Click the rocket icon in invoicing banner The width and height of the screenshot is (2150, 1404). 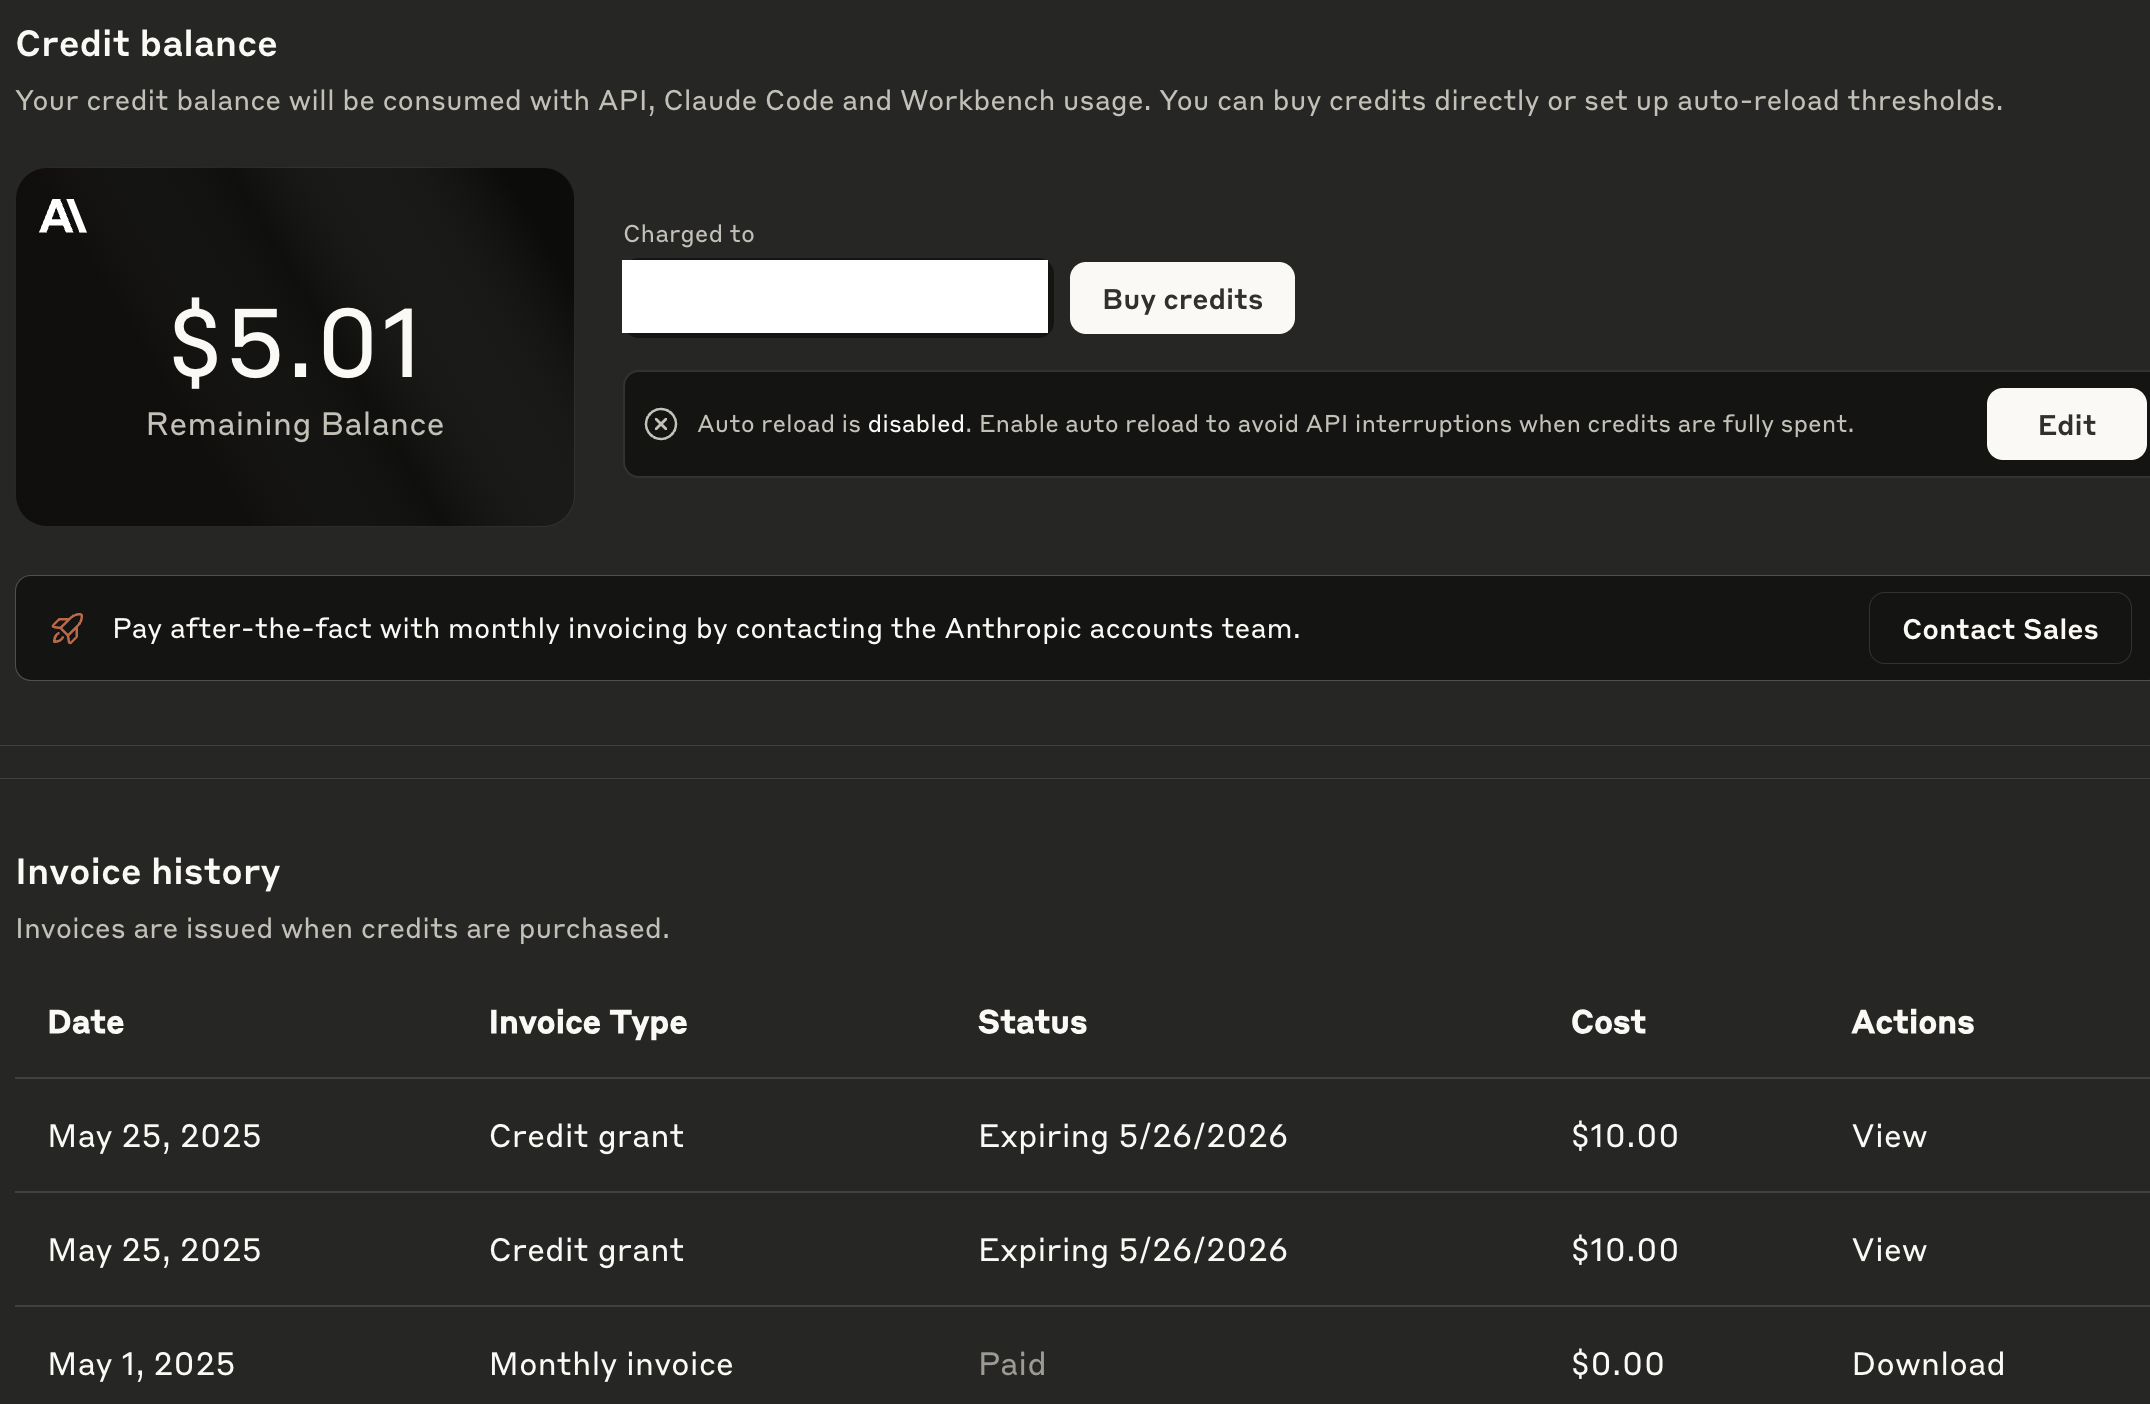click(68, 629)
